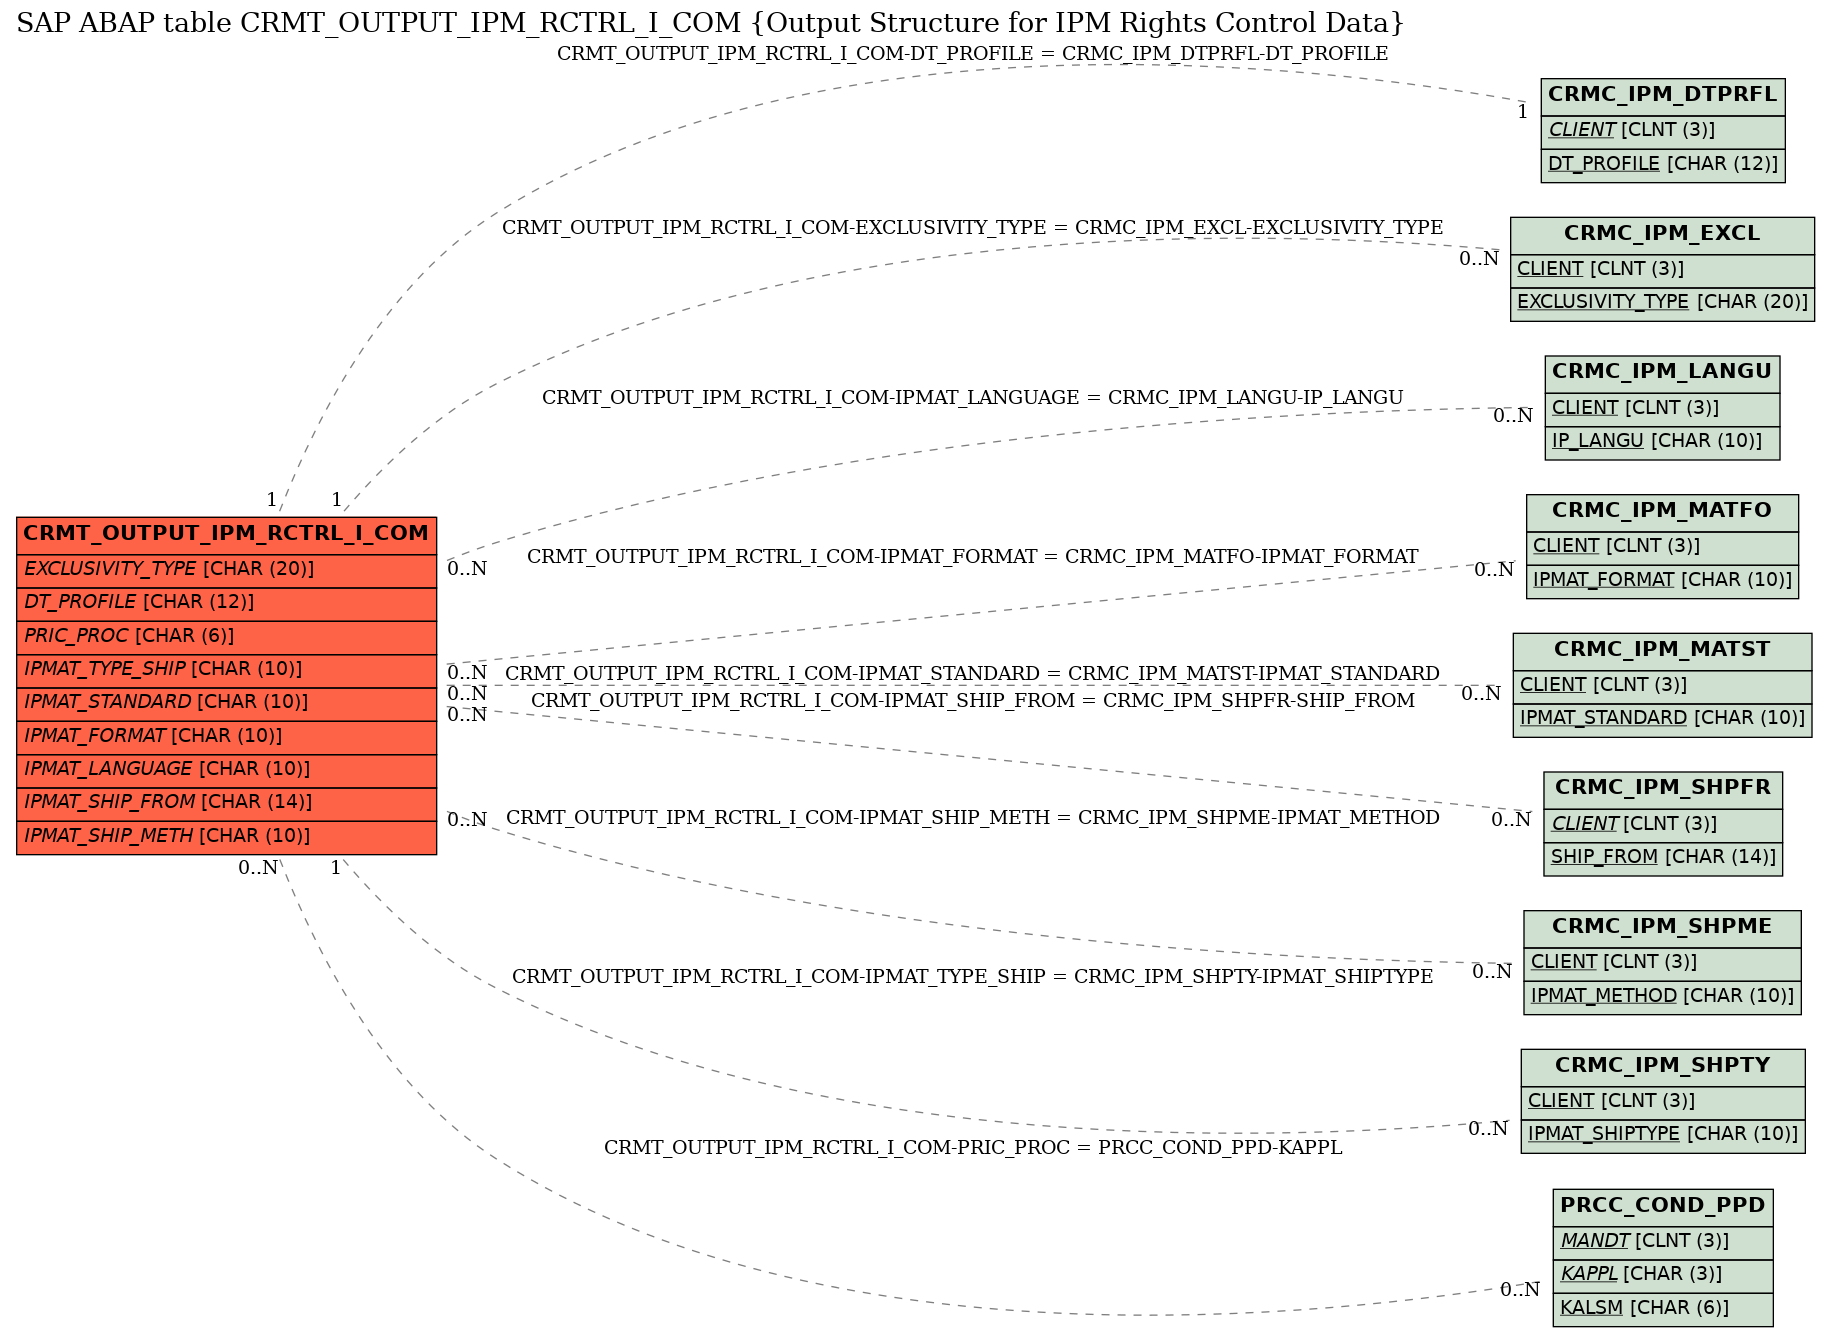The image size is (1831, 1337).
Task: Open the CRMC_IPM_EXCL table header
Action: 1662,235
